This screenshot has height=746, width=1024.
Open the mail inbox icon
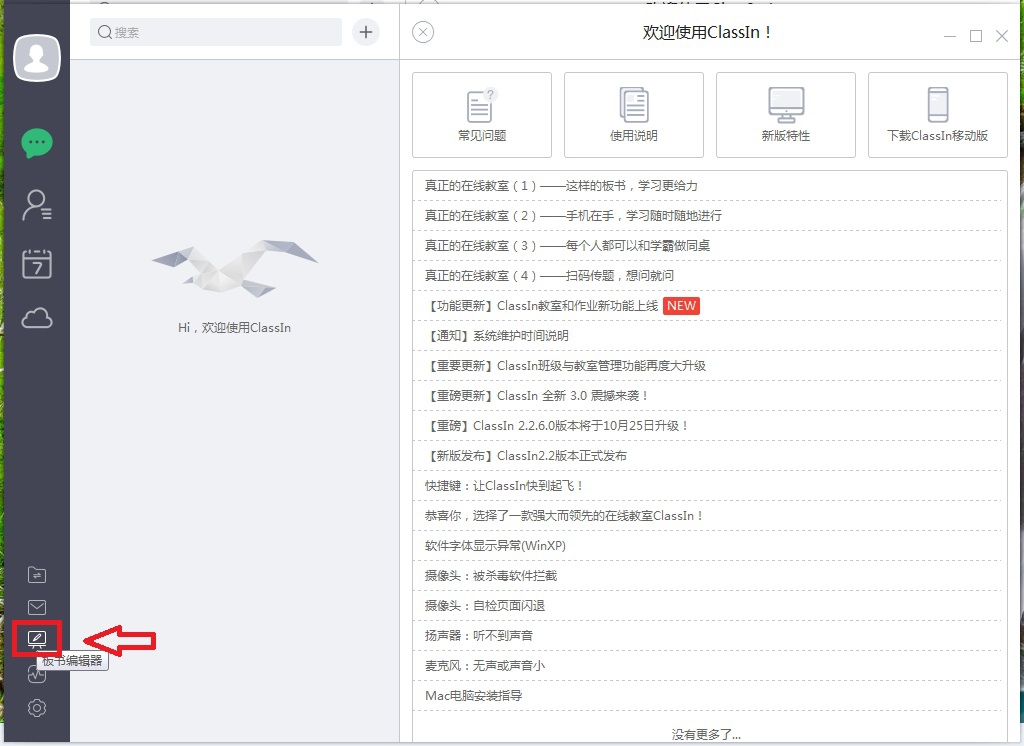36,607
